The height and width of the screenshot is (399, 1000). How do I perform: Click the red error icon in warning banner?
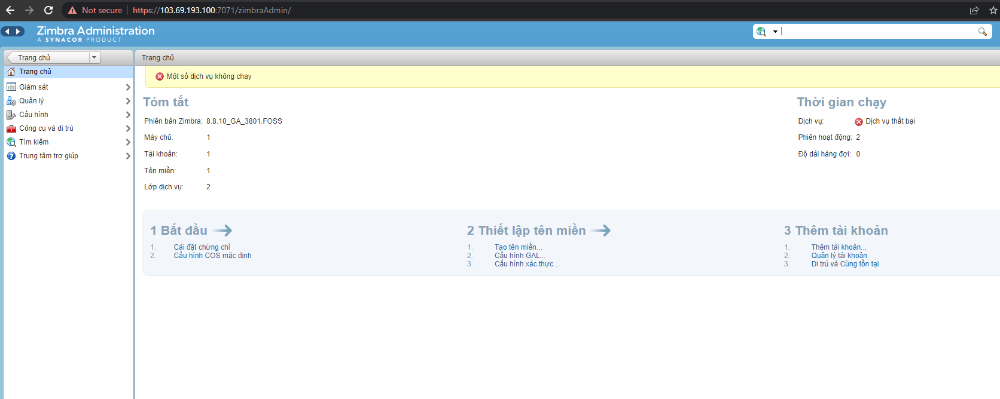pos(159,76)
